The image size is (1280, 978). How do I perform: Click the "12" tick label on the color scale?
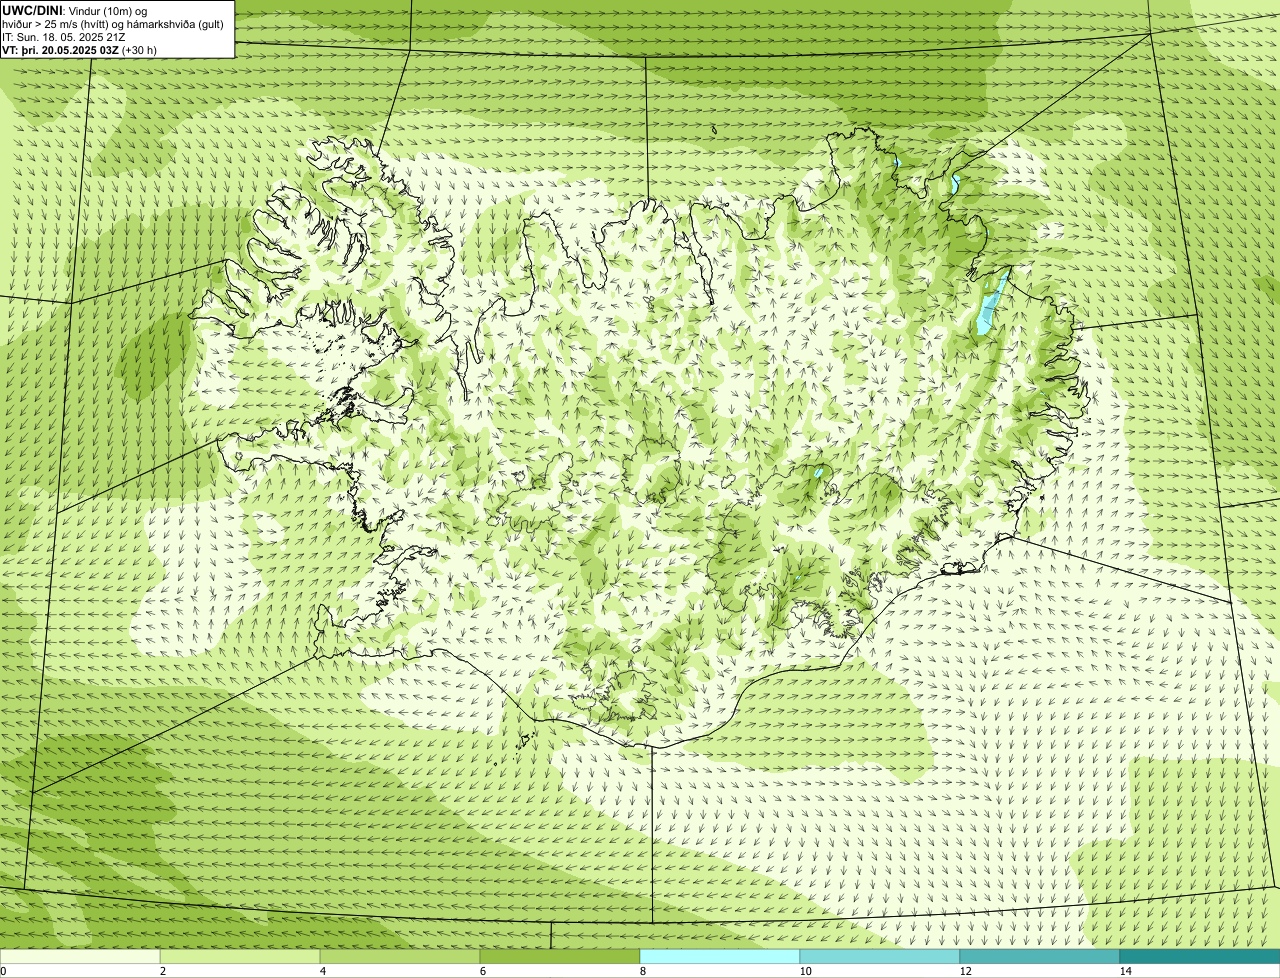[x=965, y=971]
